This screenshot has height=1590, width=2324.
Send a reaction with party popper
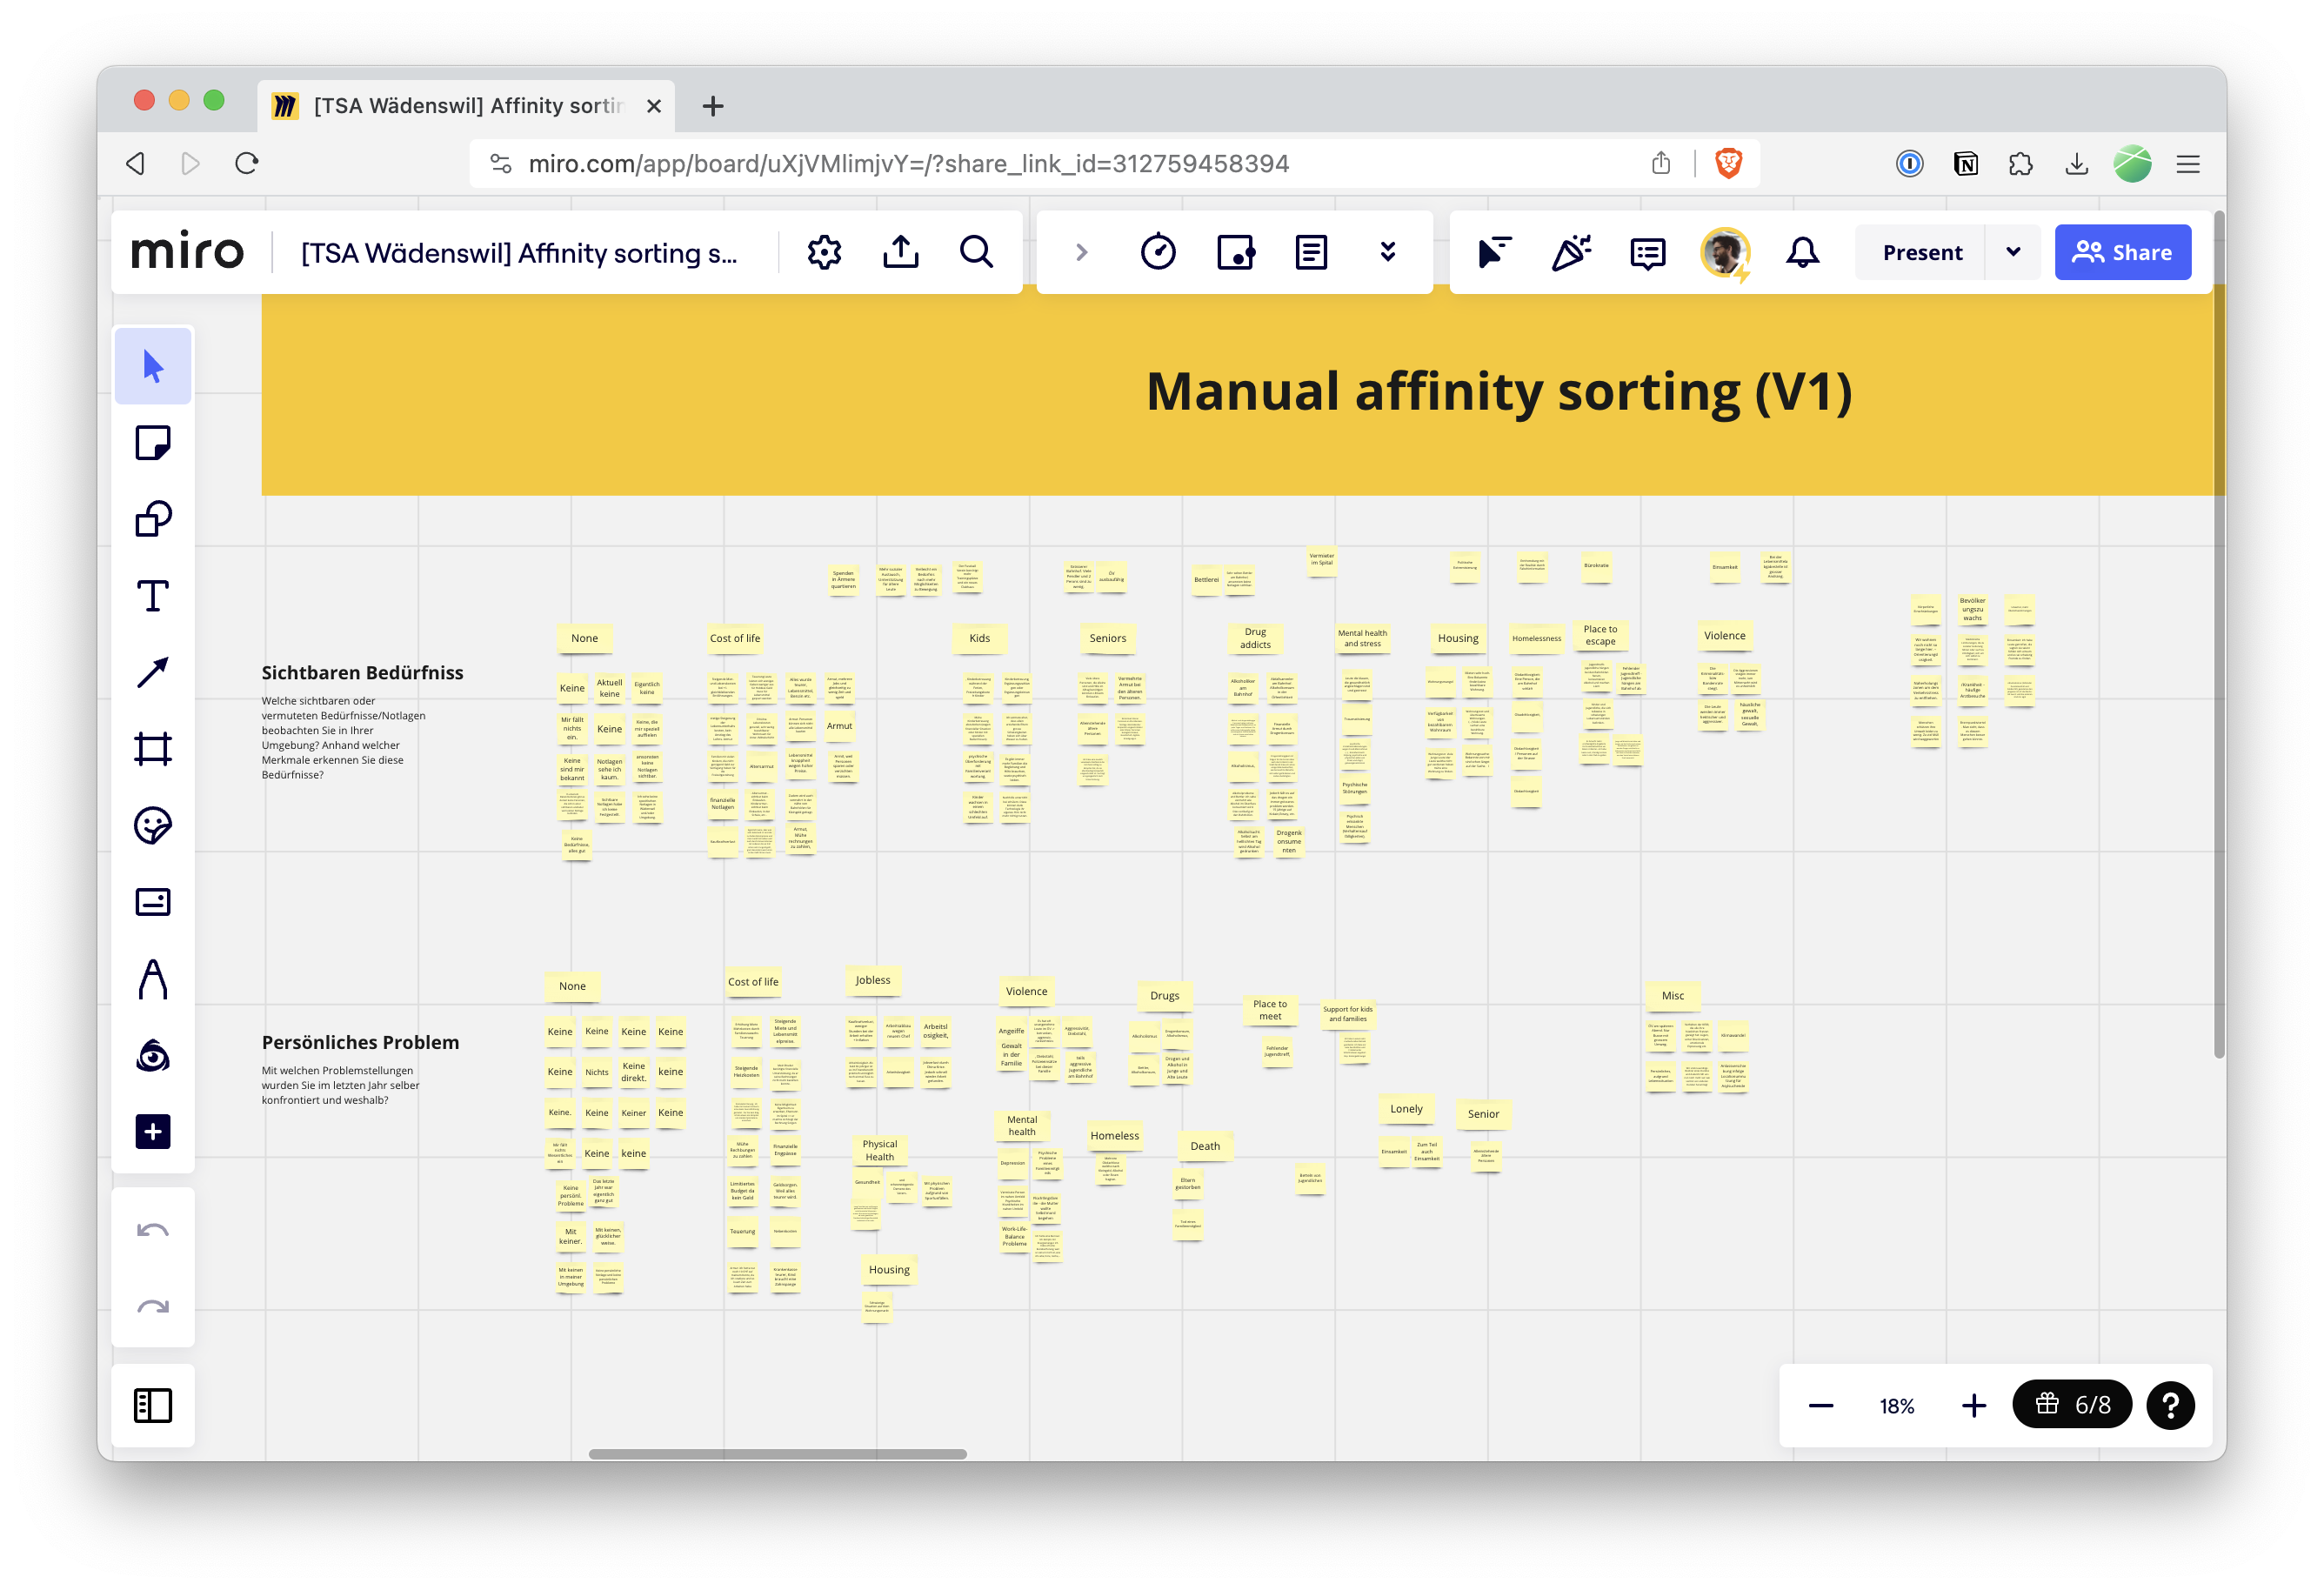pyautogui.click(x=1571, y=252)
